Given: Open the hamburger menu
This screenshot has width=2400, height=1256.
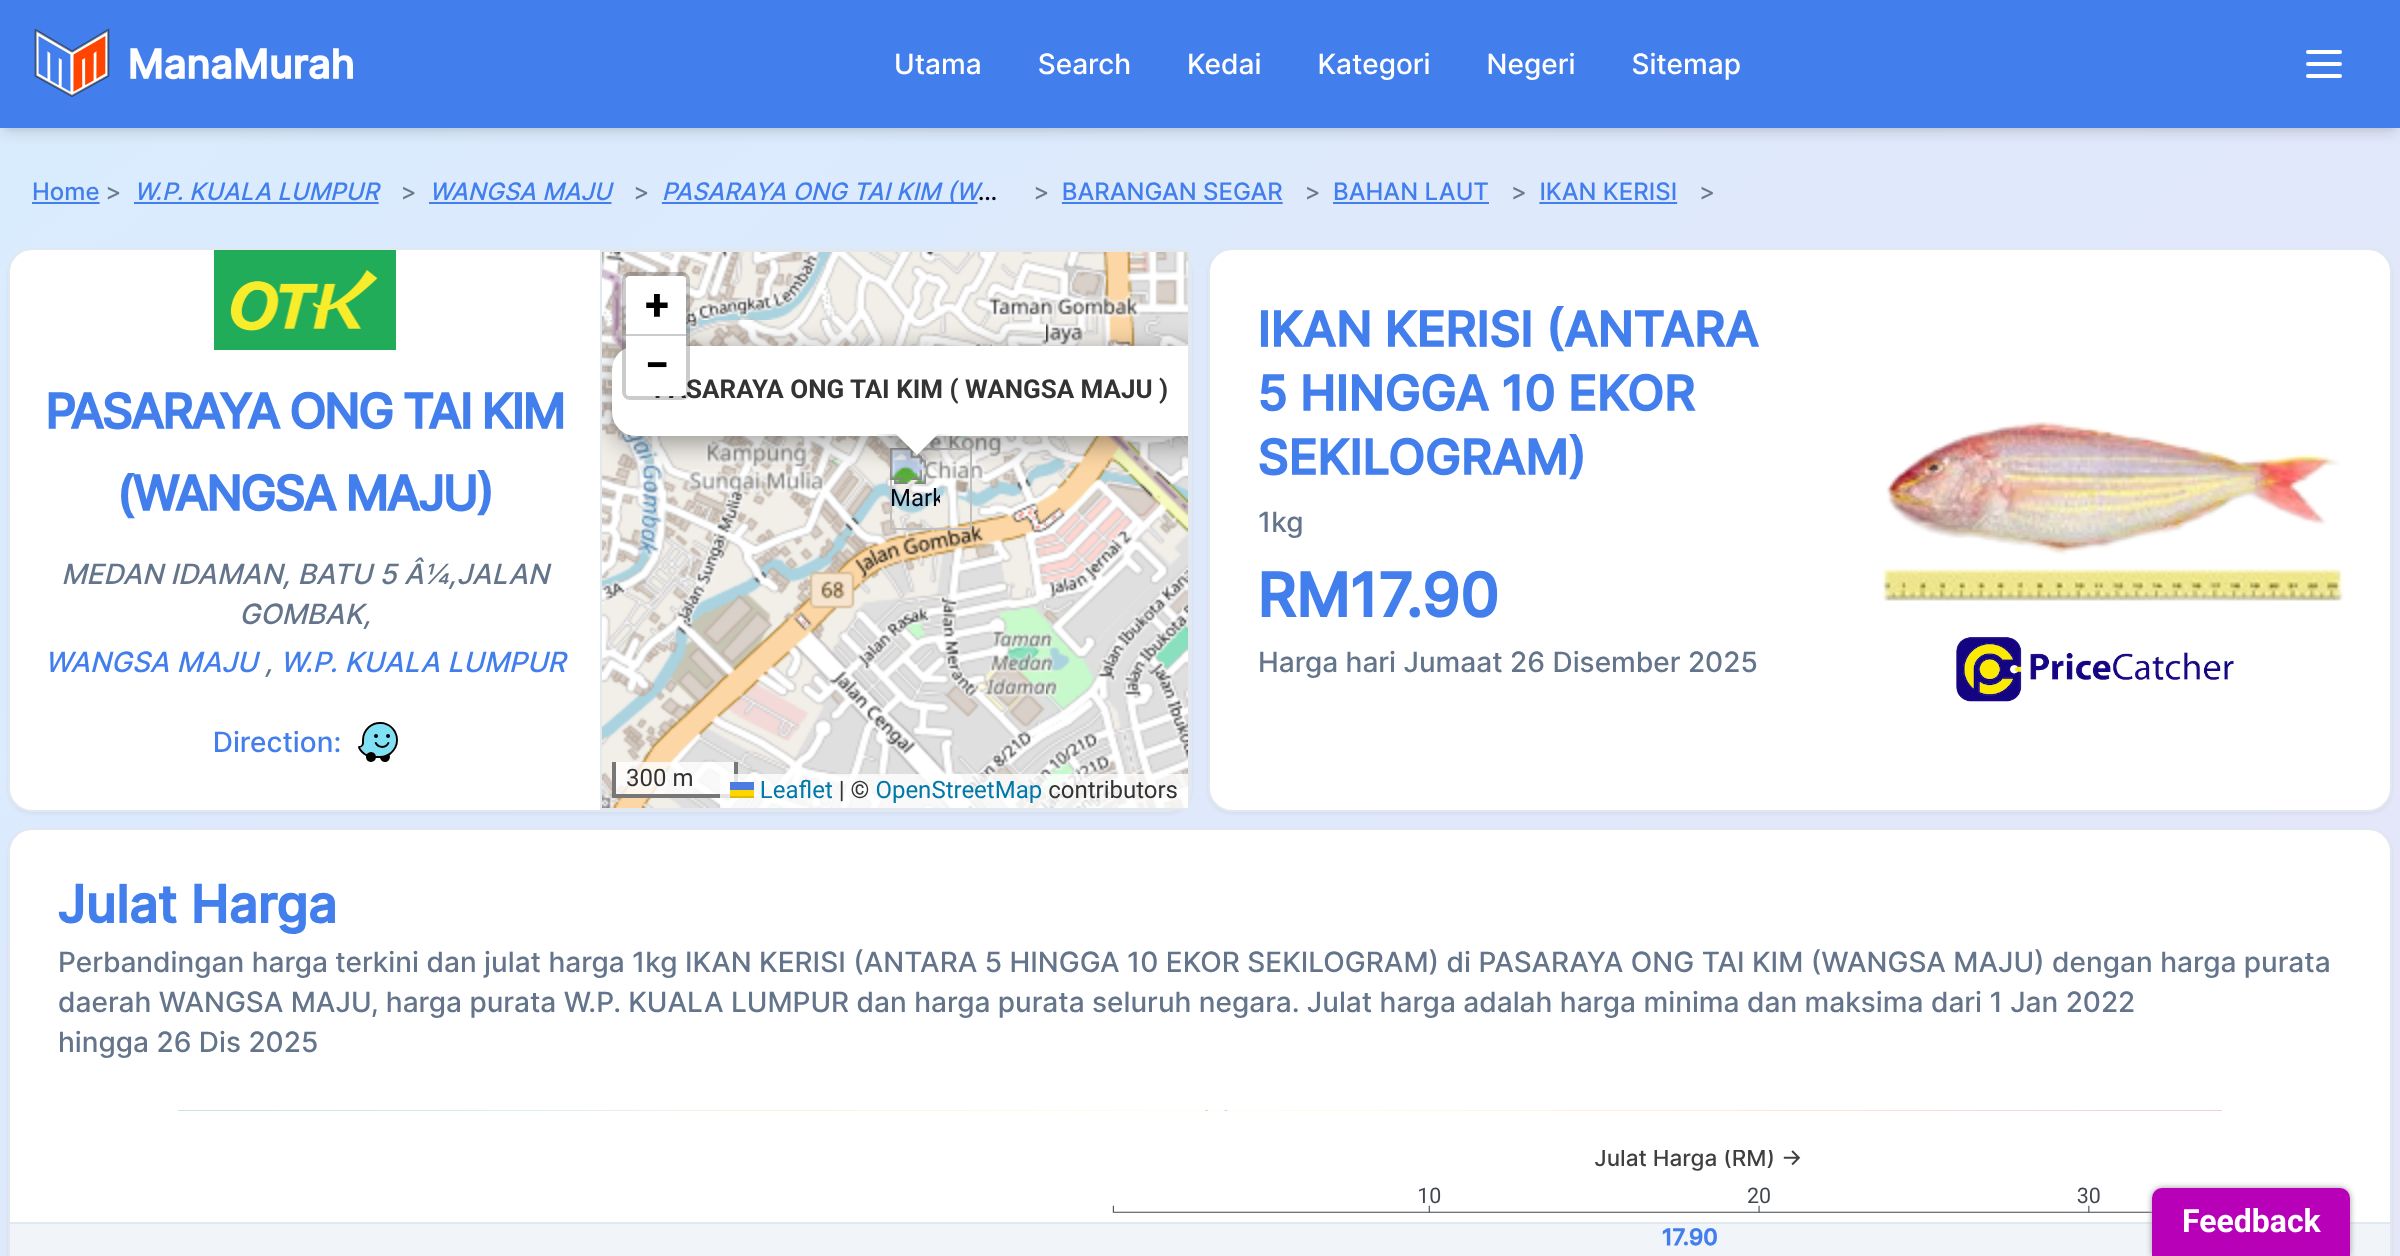Looking at the screenshot, I should tap(2323, 64).
